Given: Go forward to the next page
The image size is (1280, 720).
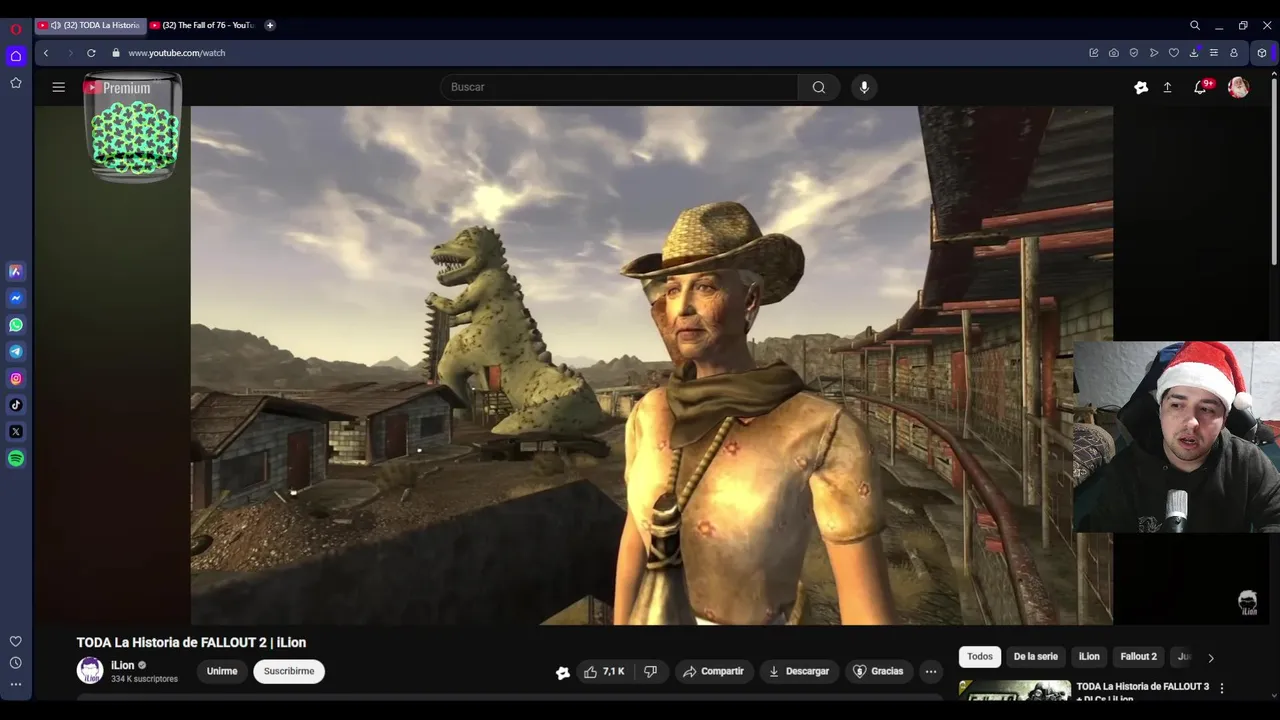Looking at the screenshot, I should coord(69,53).
